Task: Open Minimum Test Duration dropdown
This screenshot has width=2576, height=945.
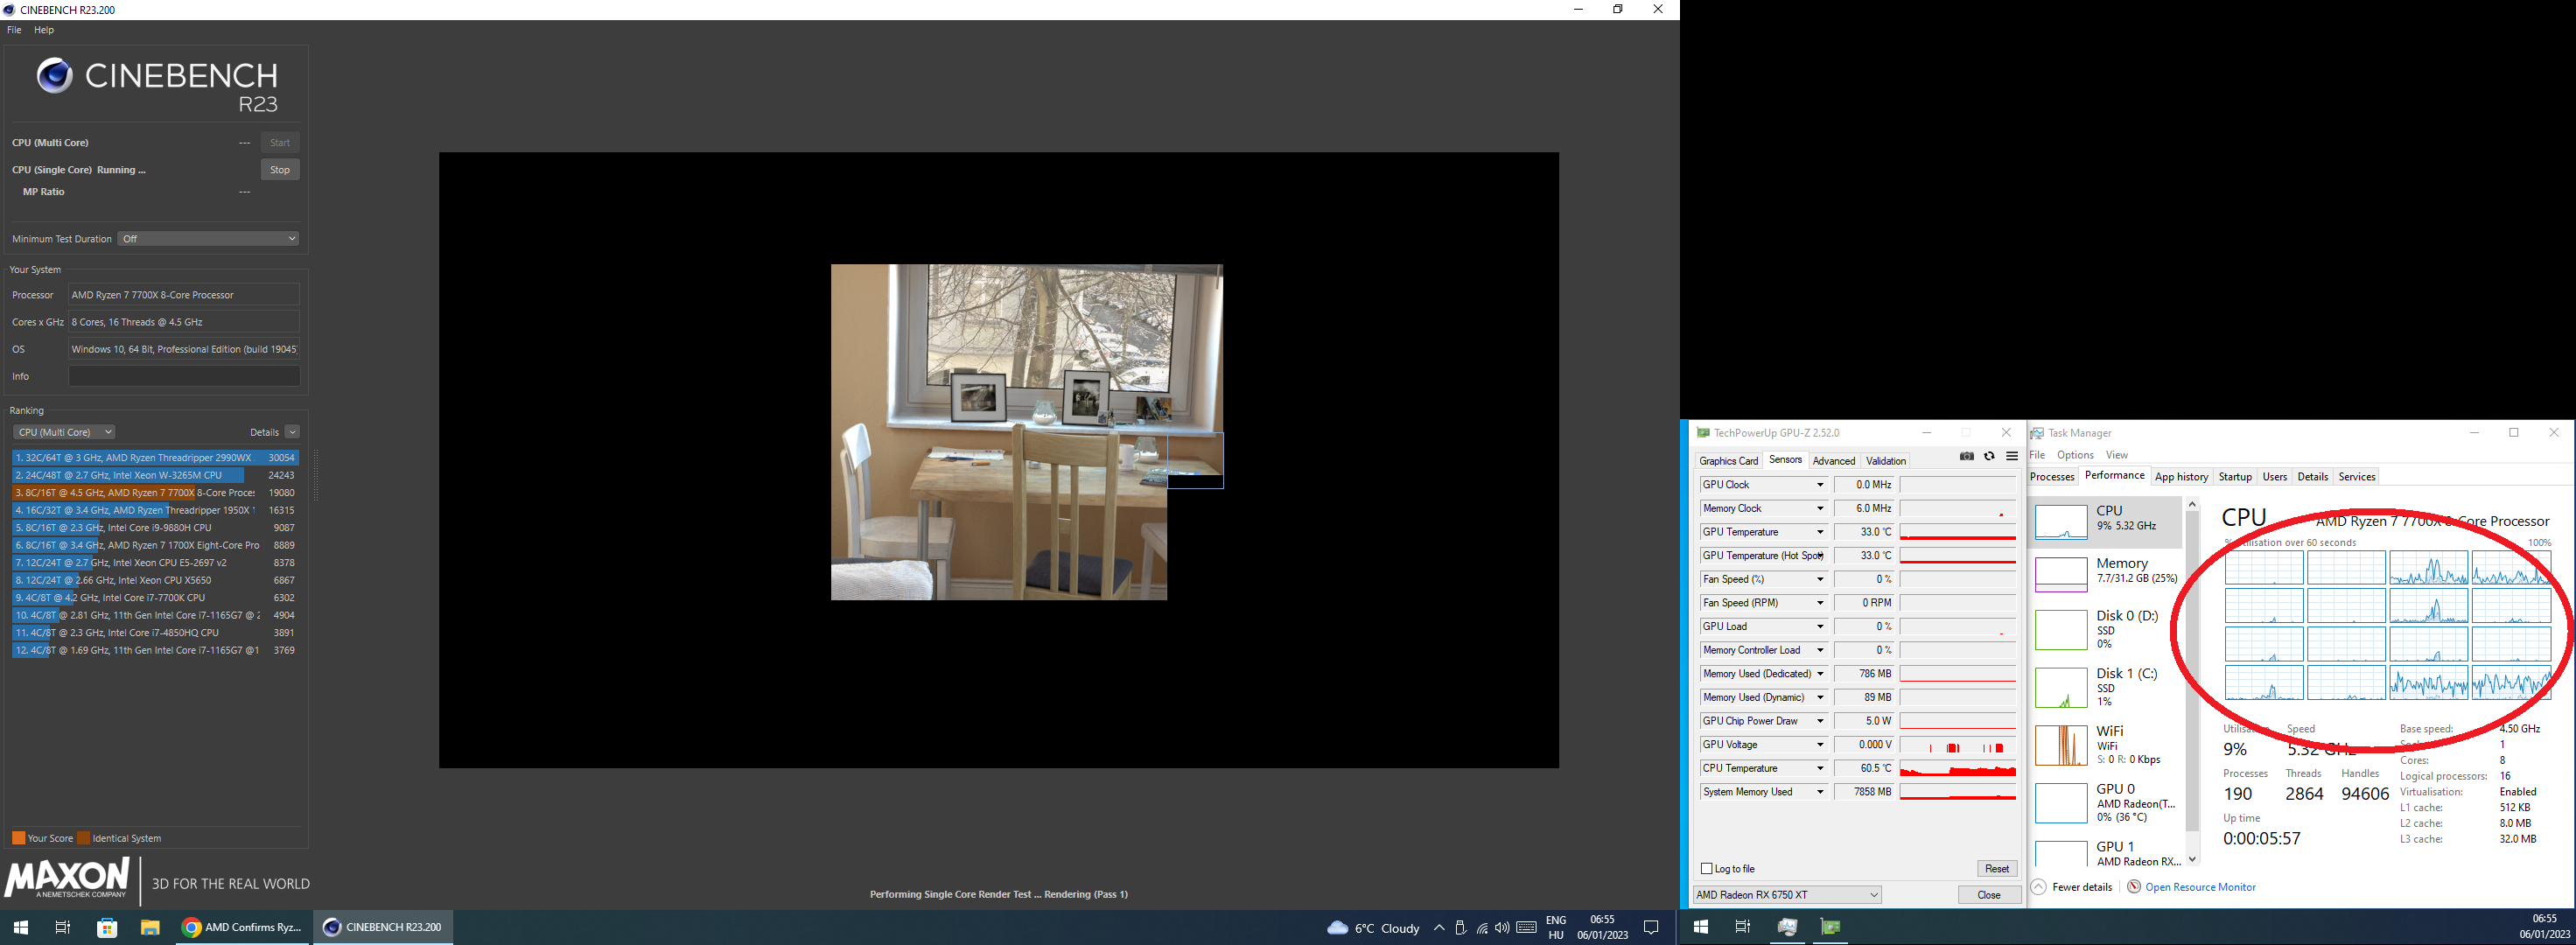Action: click(x=208, y=239)
